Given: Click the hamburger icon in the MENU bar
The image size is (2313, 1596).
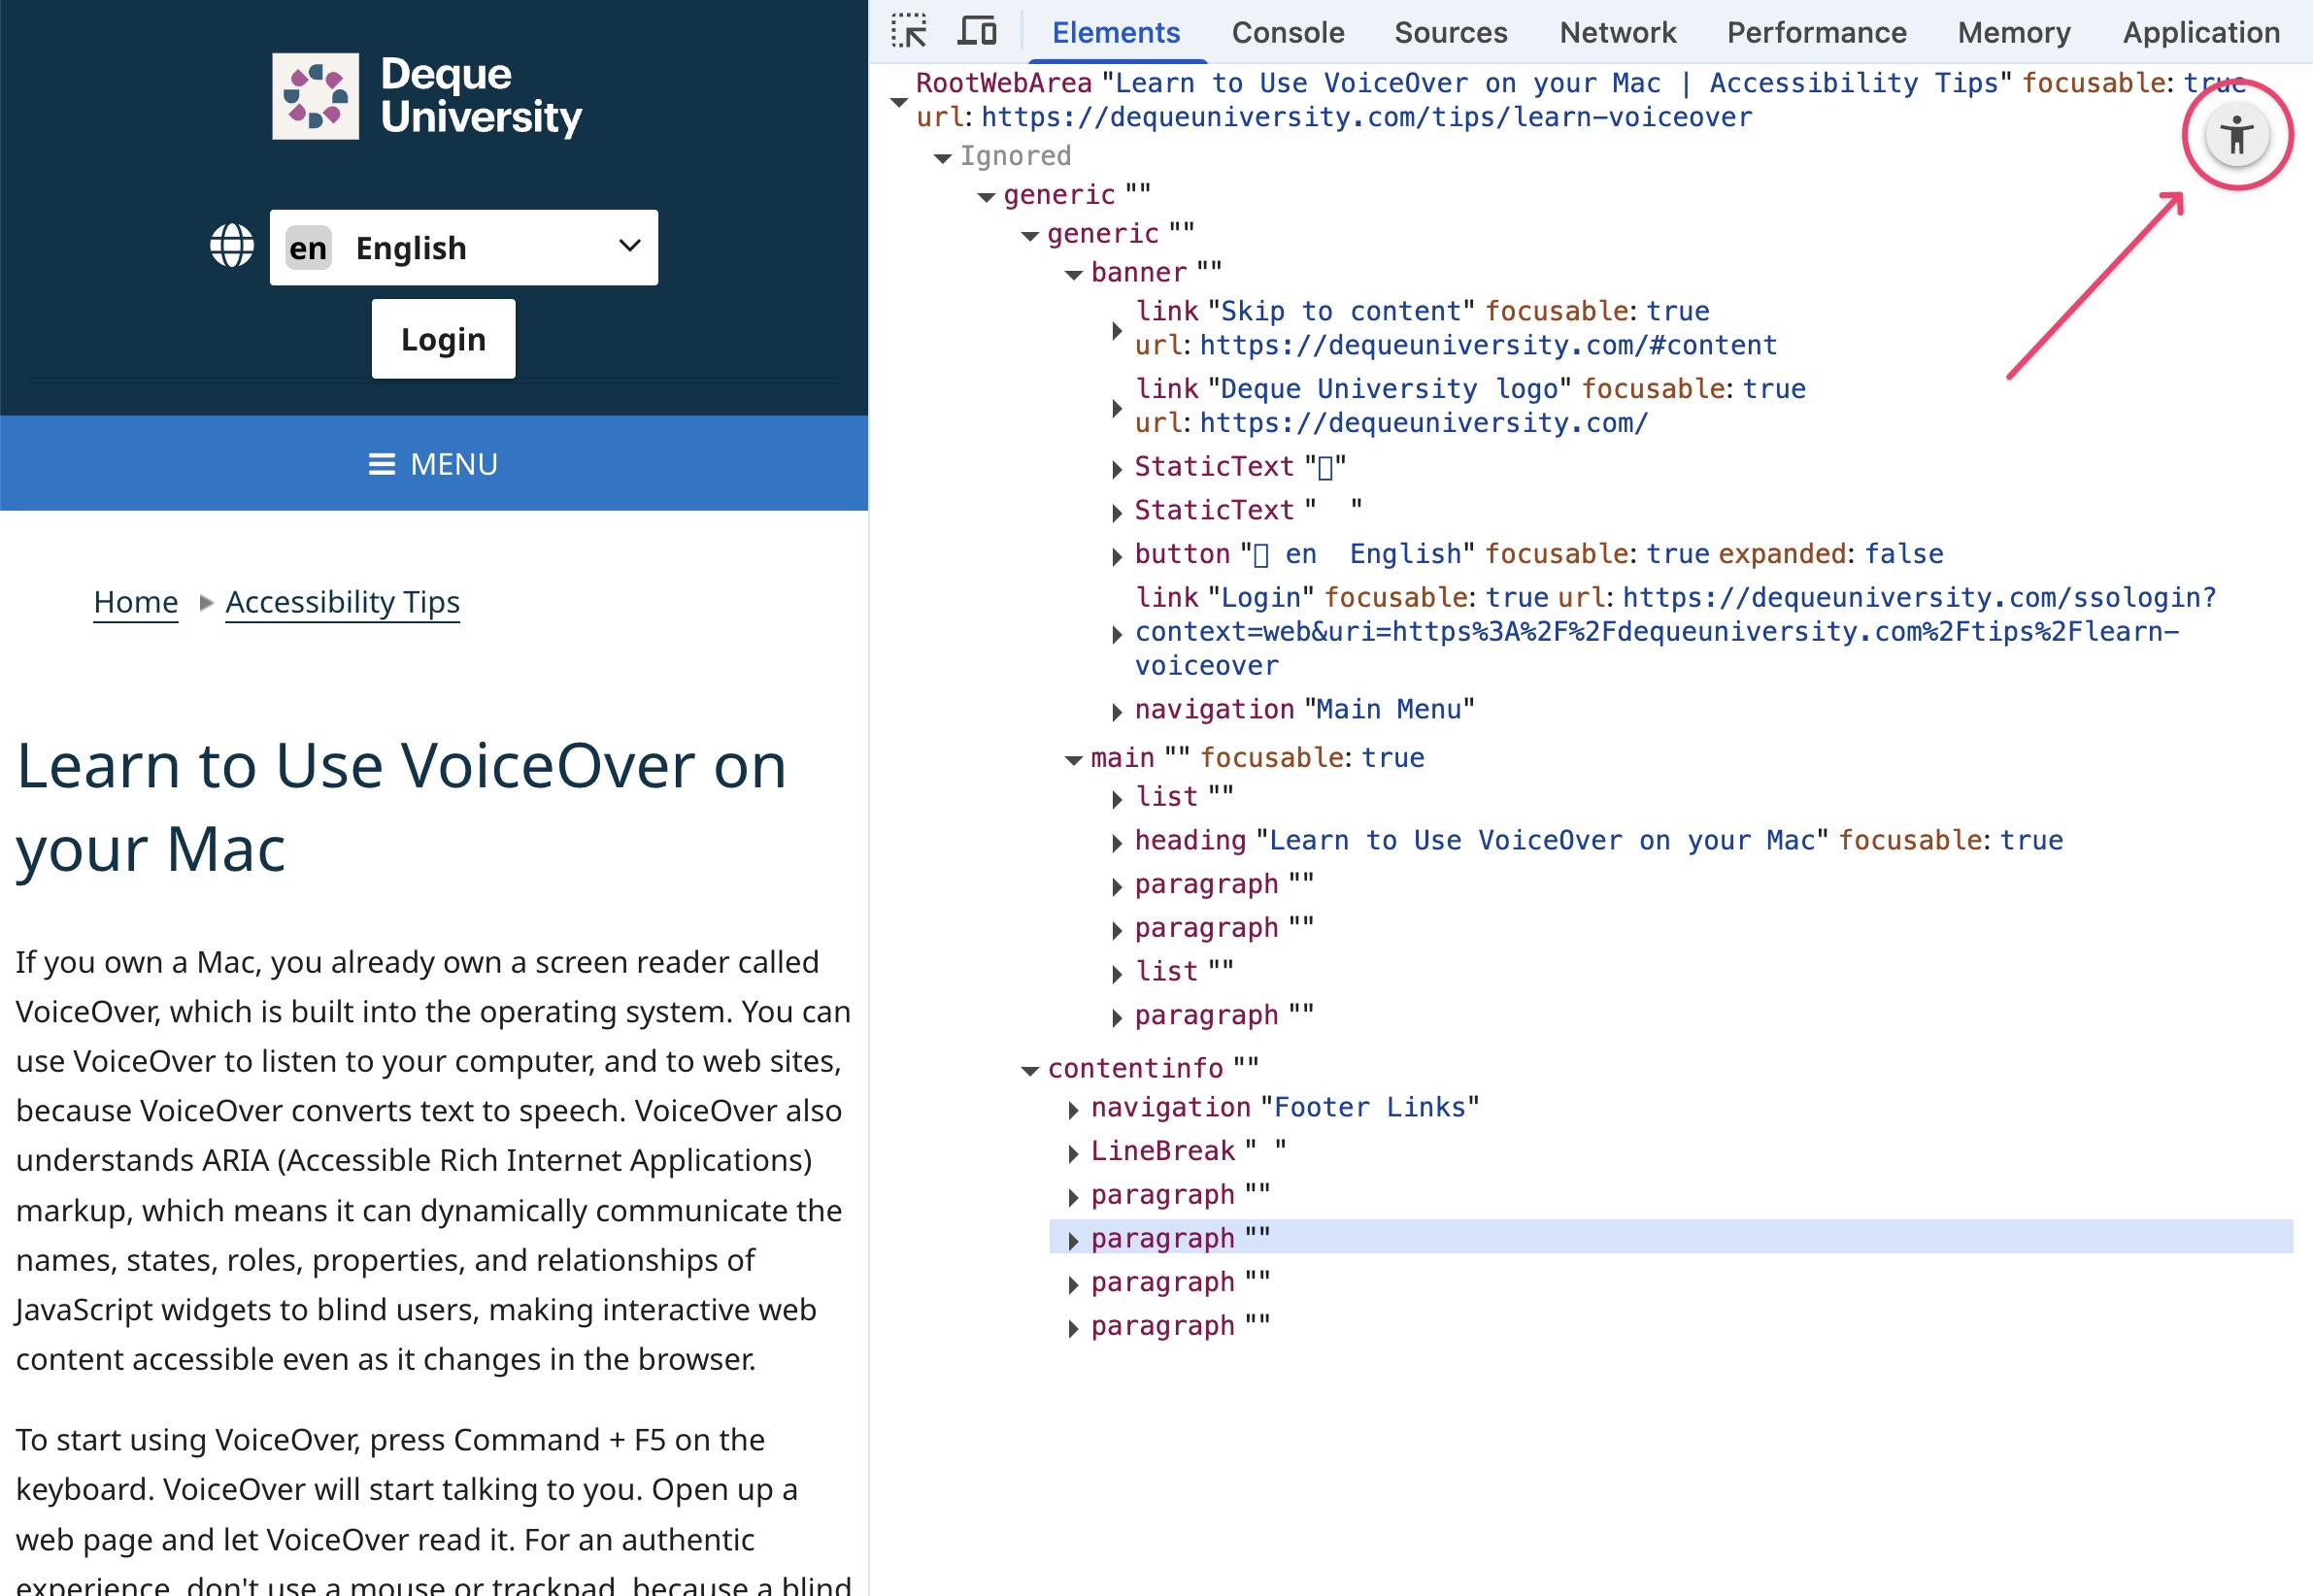Looking at the screenshot, I should [381, 463].
